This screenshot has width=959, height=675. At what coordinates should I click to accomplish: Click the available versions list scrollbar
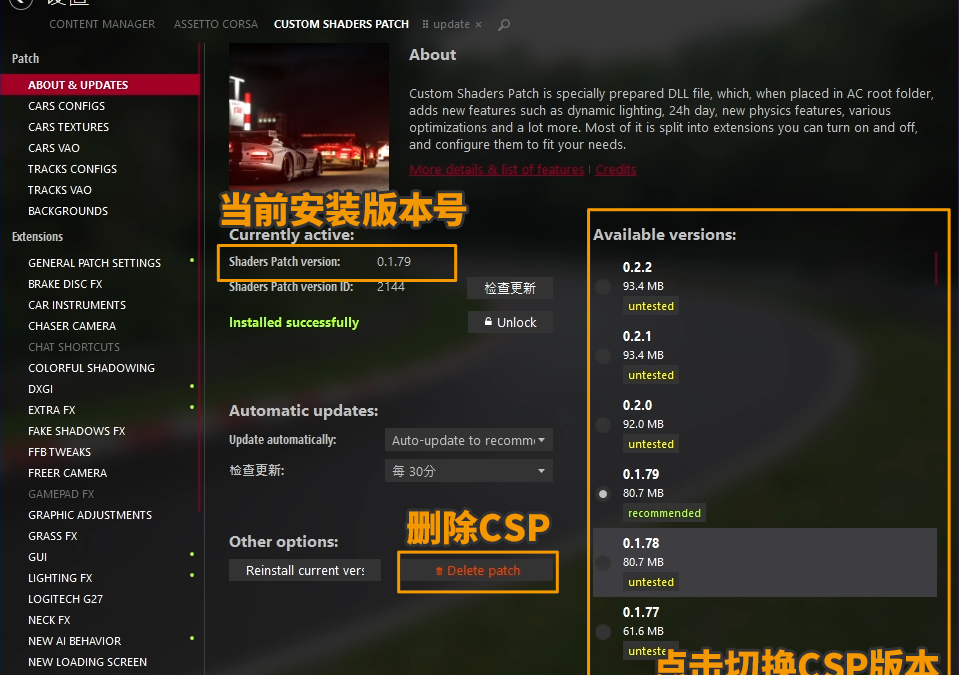pos(936,268)
